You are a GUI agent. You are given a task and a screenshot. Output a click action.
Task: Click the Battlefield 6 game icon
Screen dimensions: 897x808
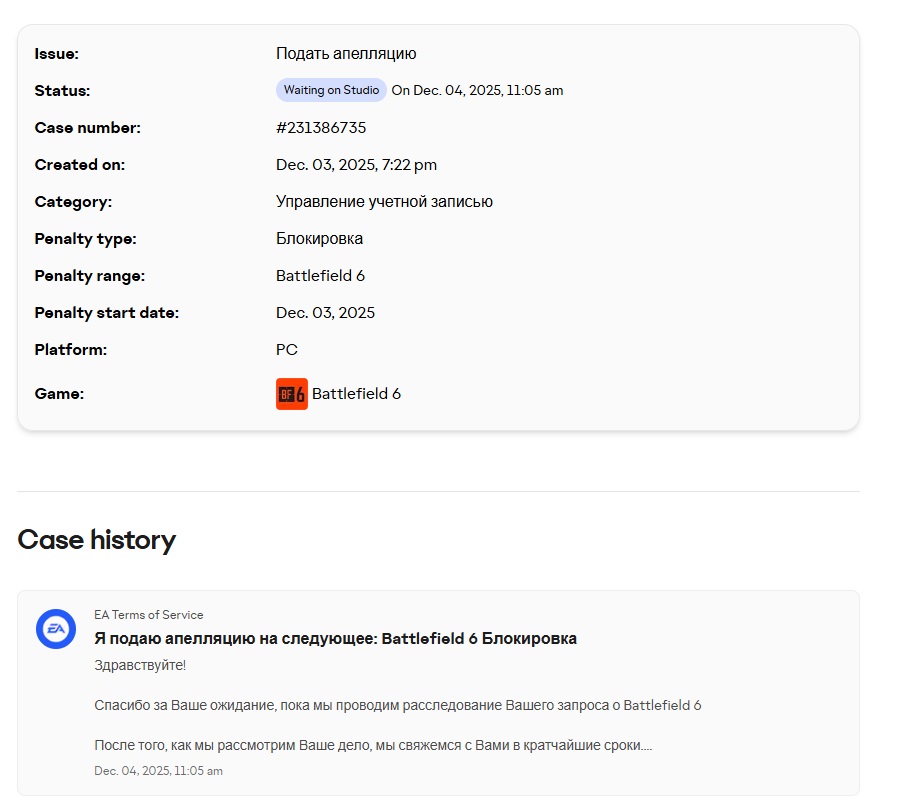pyautogui.click(x=291, y=394)
